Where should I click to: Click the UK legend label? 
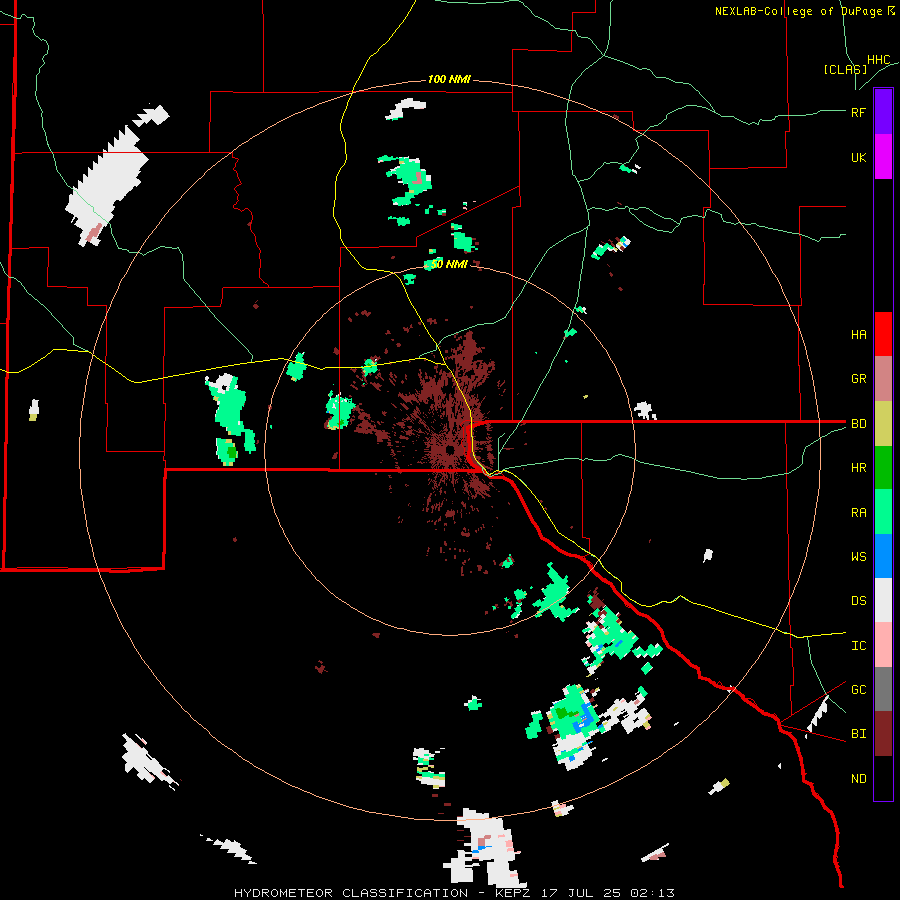(858, 157)
